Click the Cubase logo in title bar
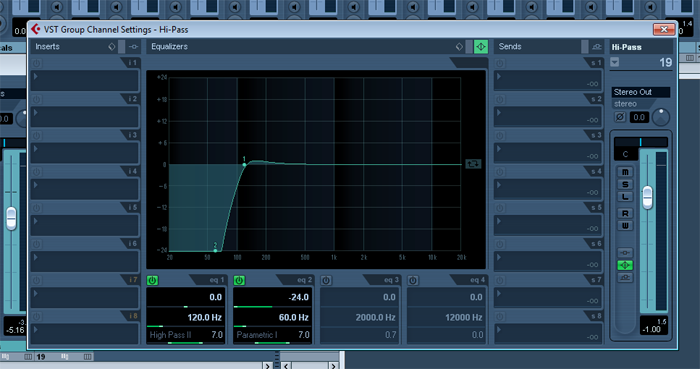The height and width of the screenshot is (369, 700). 35,29
